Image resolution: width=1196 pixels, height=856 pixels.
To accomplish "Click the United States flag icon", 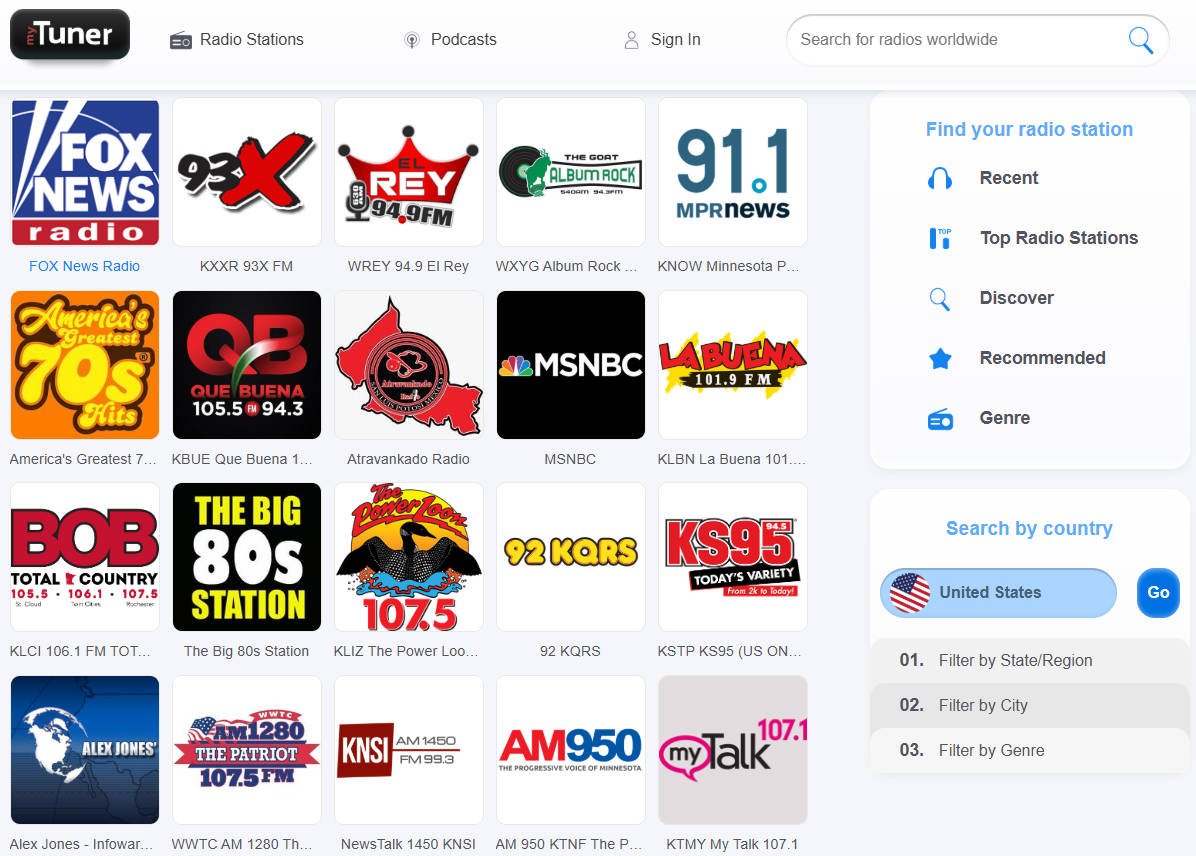I will coord(910,593).
